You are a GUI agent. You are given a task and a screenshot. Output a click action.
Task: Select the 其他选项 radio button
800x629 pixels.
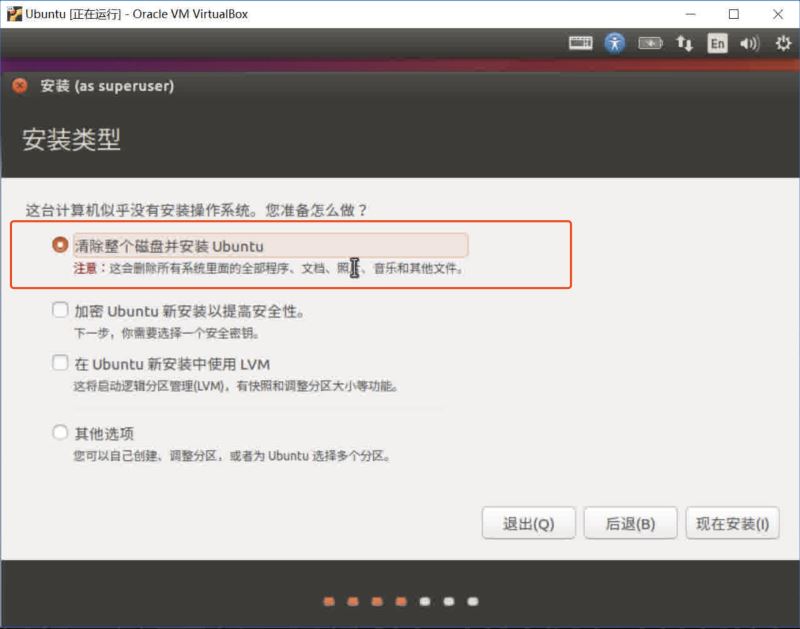[60, 432]
